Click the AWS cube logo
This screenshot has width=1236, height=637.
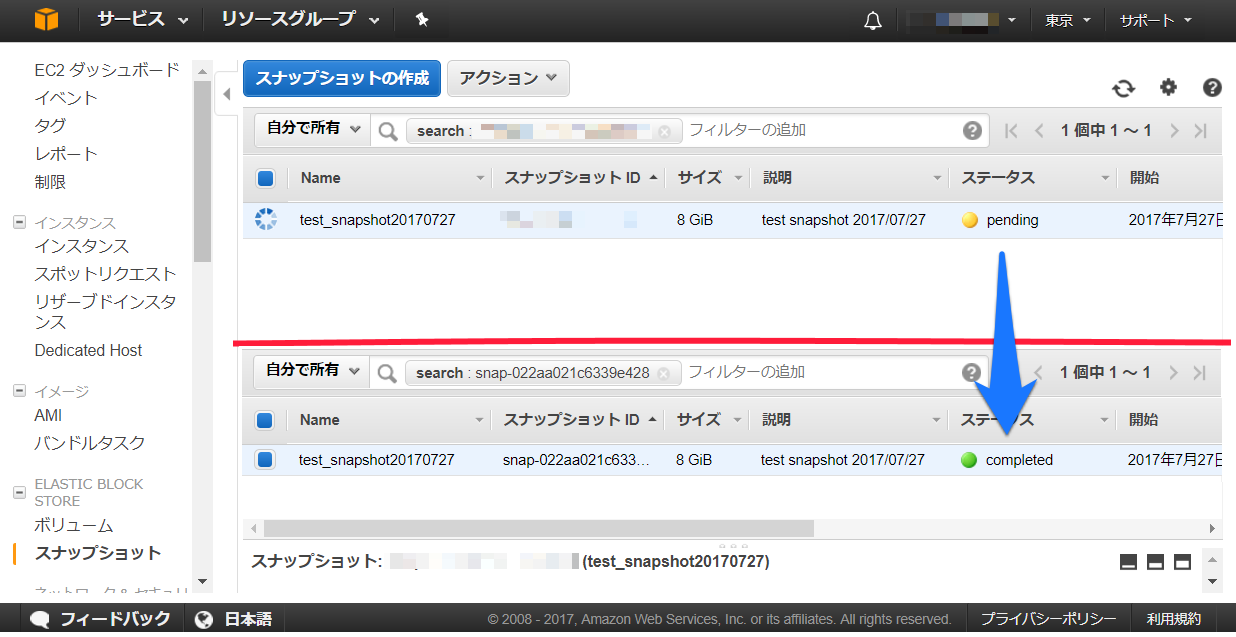(x=46, y=20)
